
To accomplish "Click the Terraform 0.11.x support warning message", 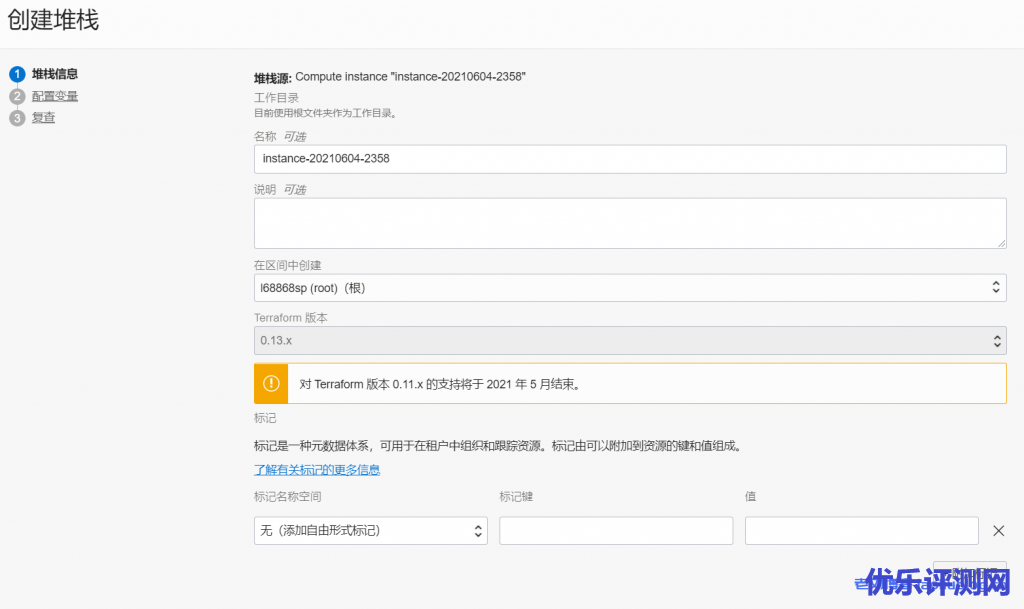I will pos(440,384).
